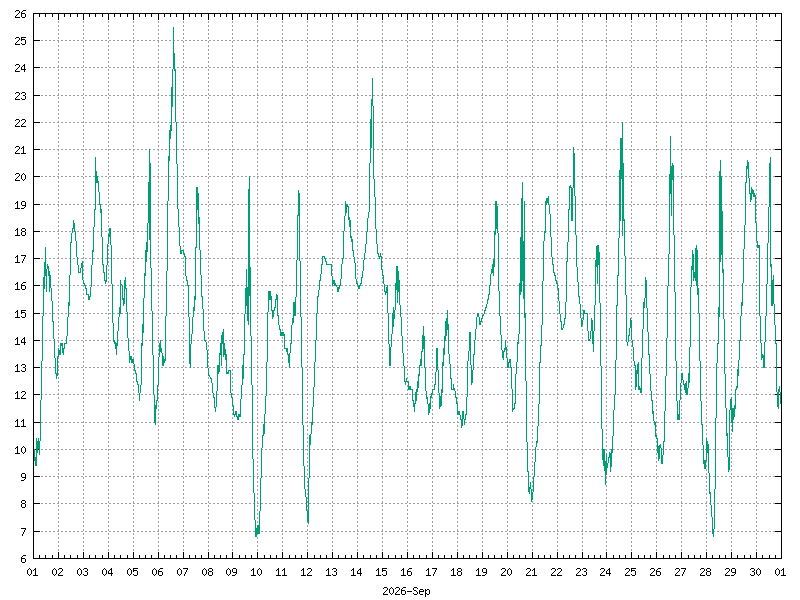Image resolution: width=800 pixels, height=600 pixels.
Task: Click the y-axis label '21'
Action: (20, 150)
